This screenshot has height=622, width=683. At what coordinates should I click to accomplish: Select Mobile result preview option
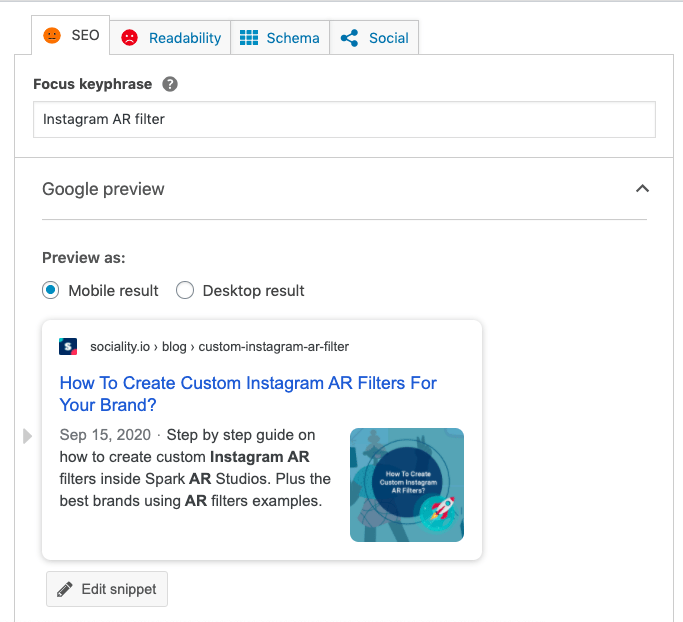pyautogui.click(x=51, y=290)
